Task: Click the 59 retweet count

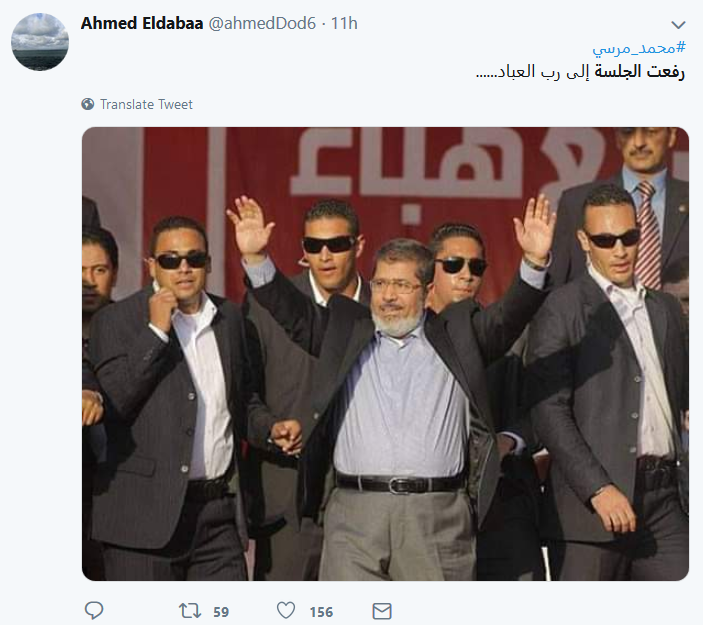Action: 221,612
